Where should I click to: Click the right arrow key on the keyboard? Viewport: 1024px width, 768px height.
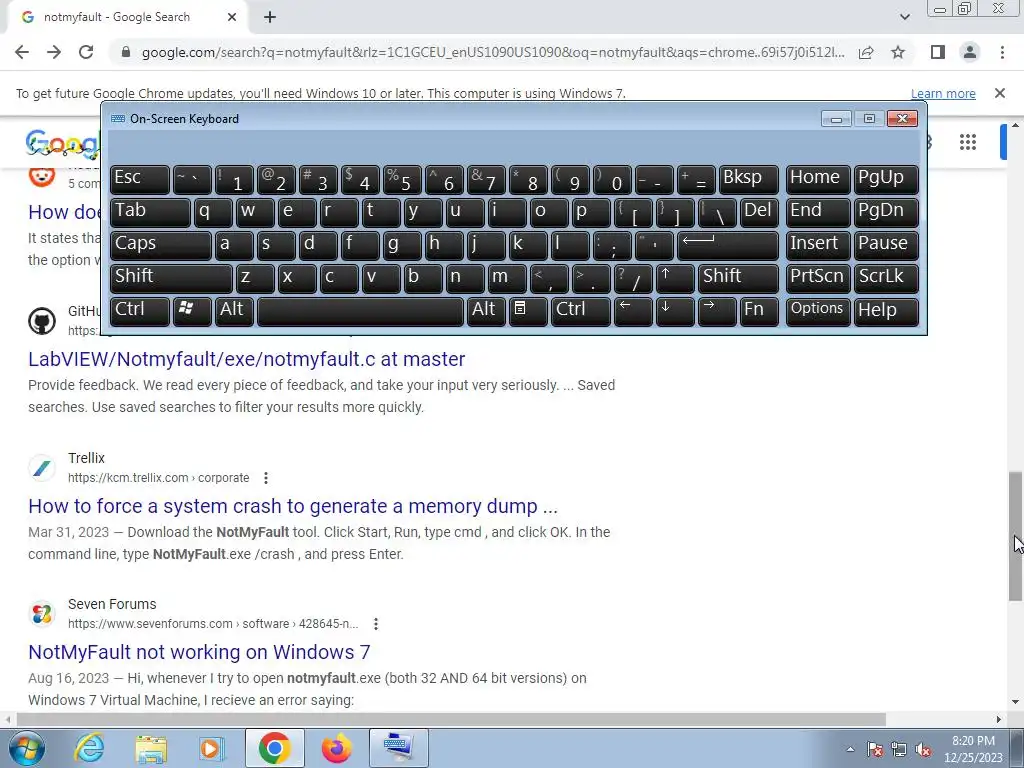(x=716, y=310)
